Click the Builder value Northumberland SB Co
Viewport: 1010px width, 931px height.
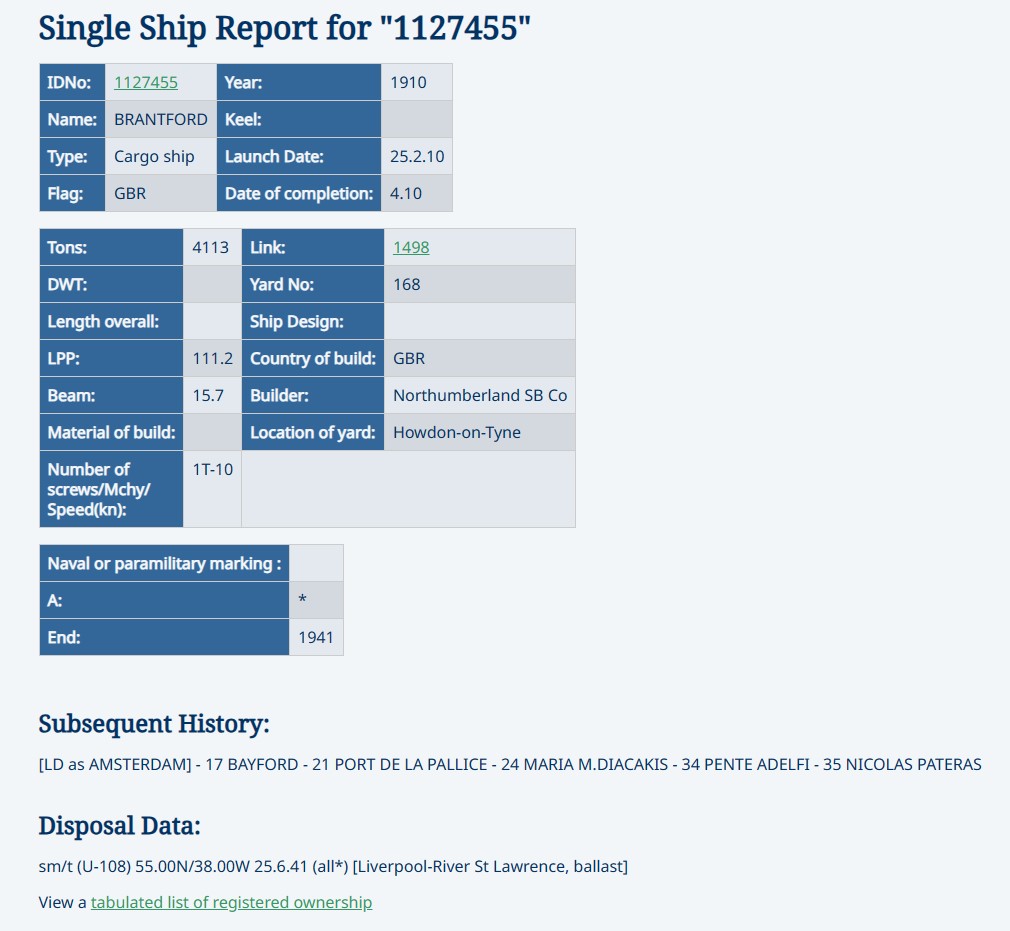tap(480, 395)
